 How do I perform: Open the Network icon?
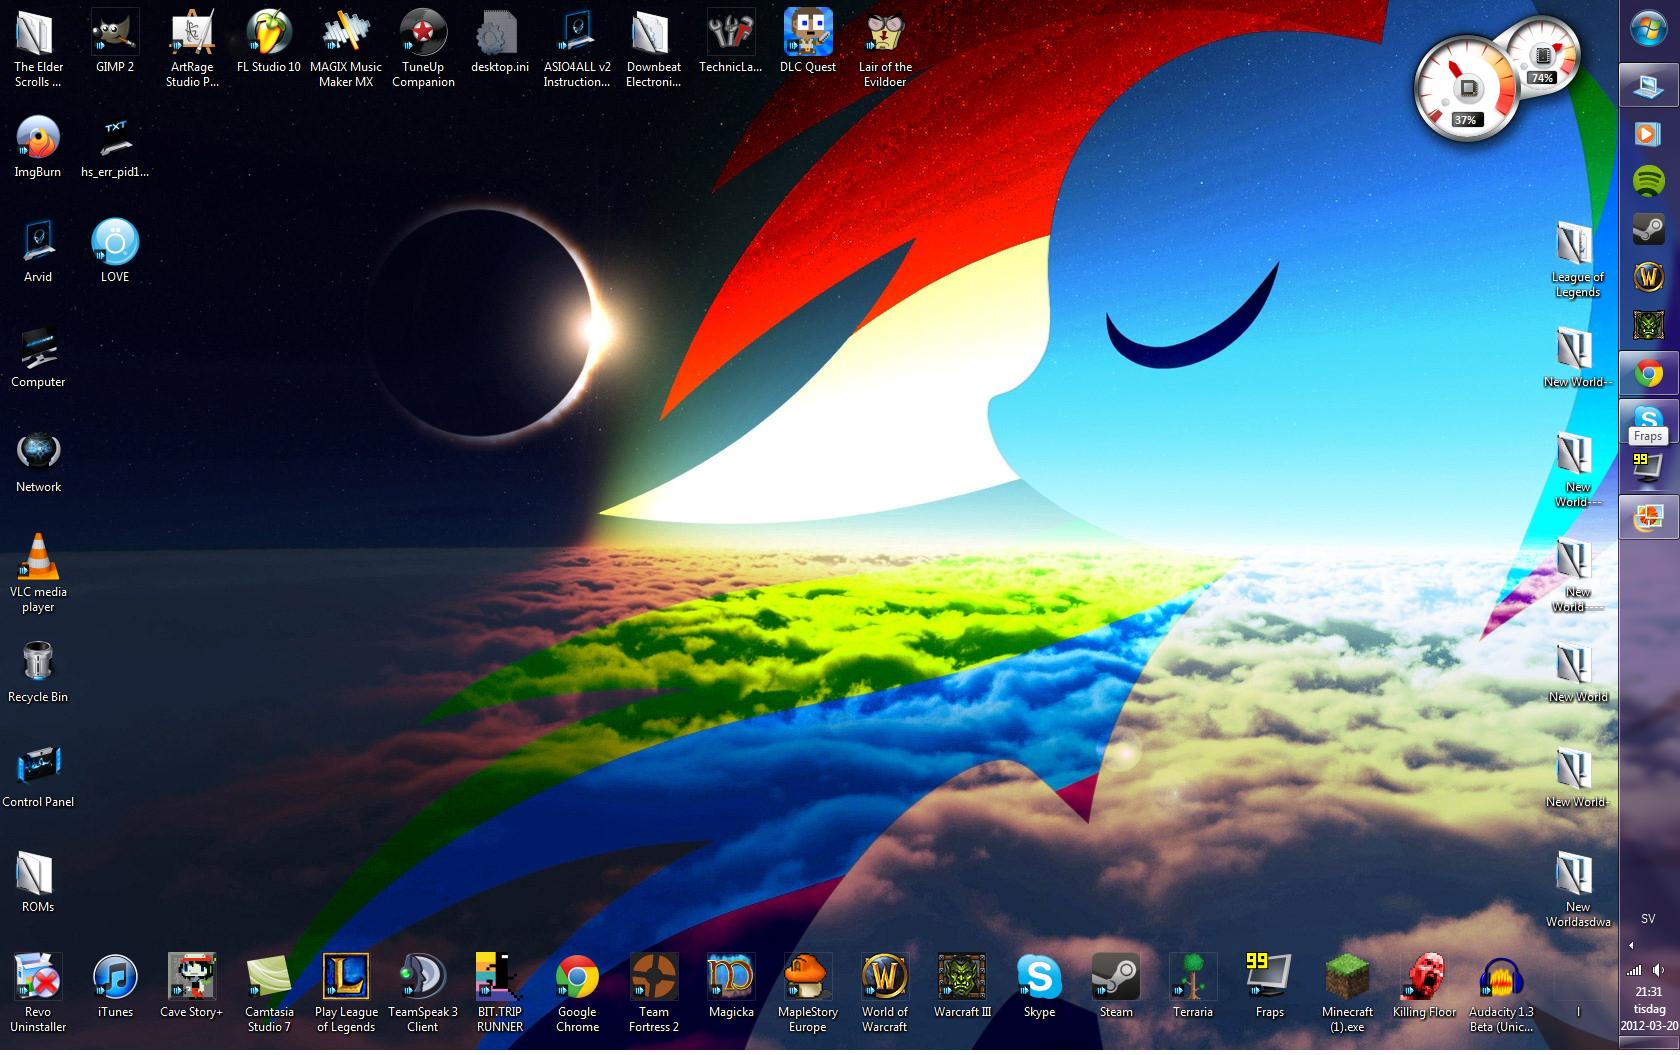pos(38,461)
